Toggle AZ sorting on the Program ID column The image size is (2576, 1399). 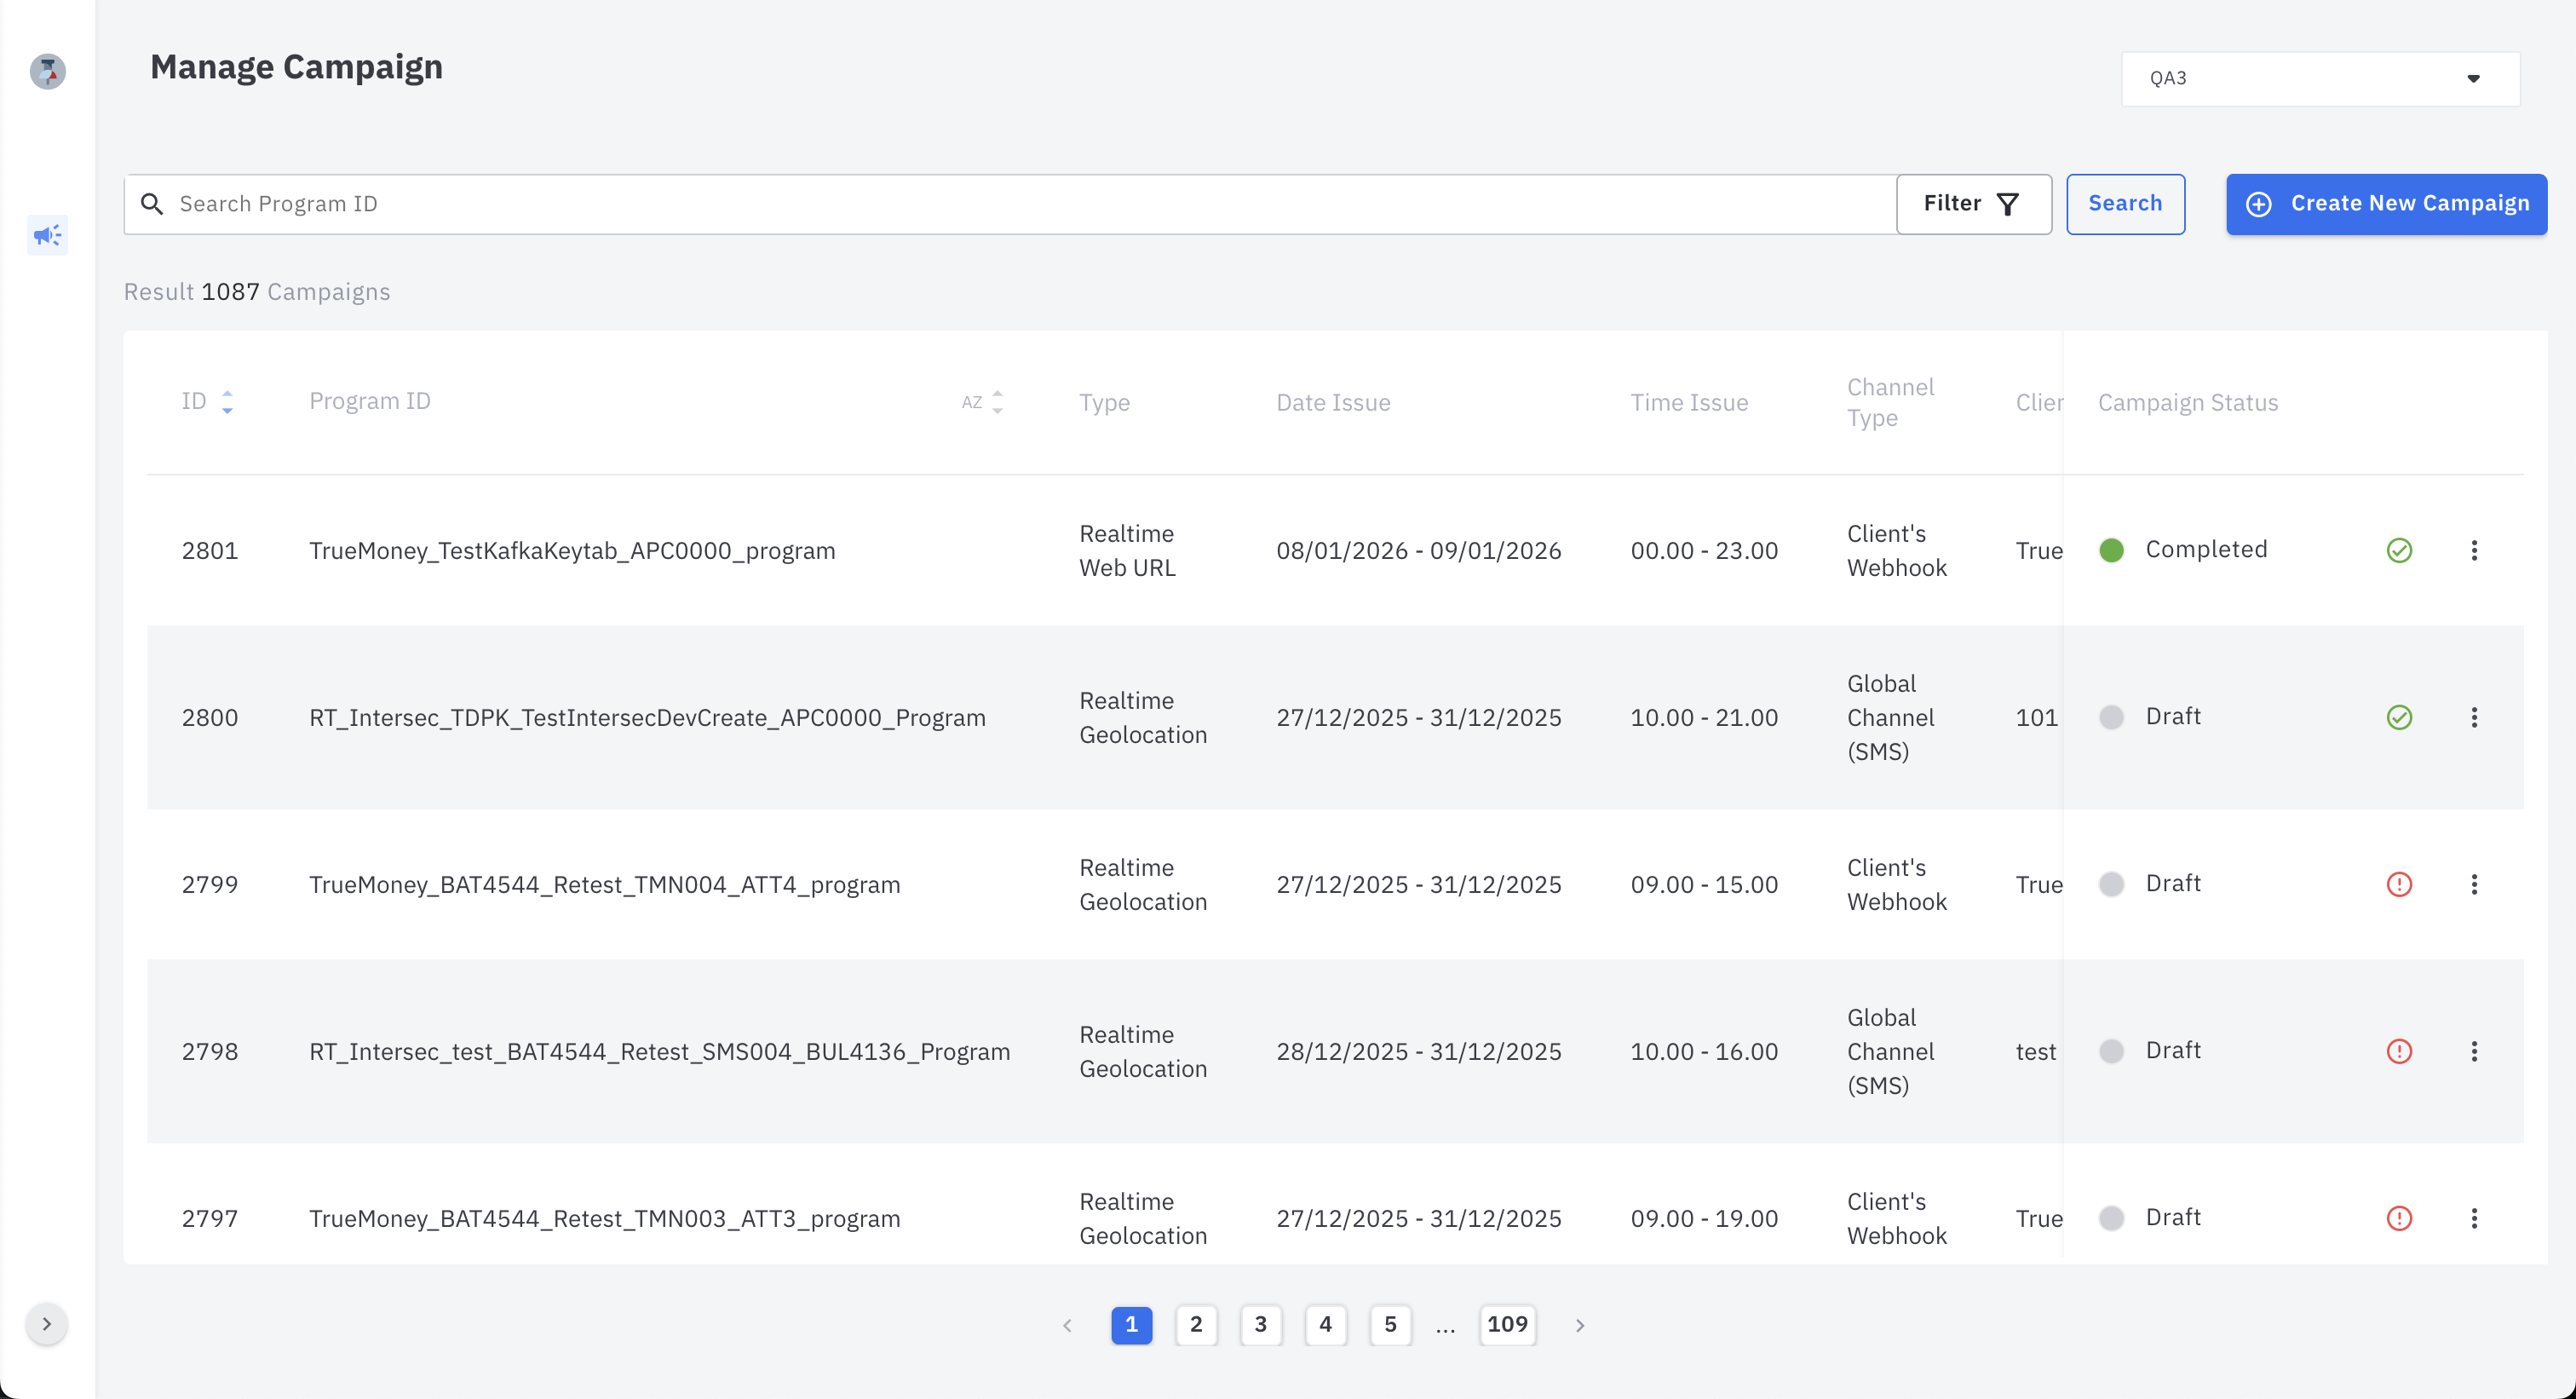(983, 402)
